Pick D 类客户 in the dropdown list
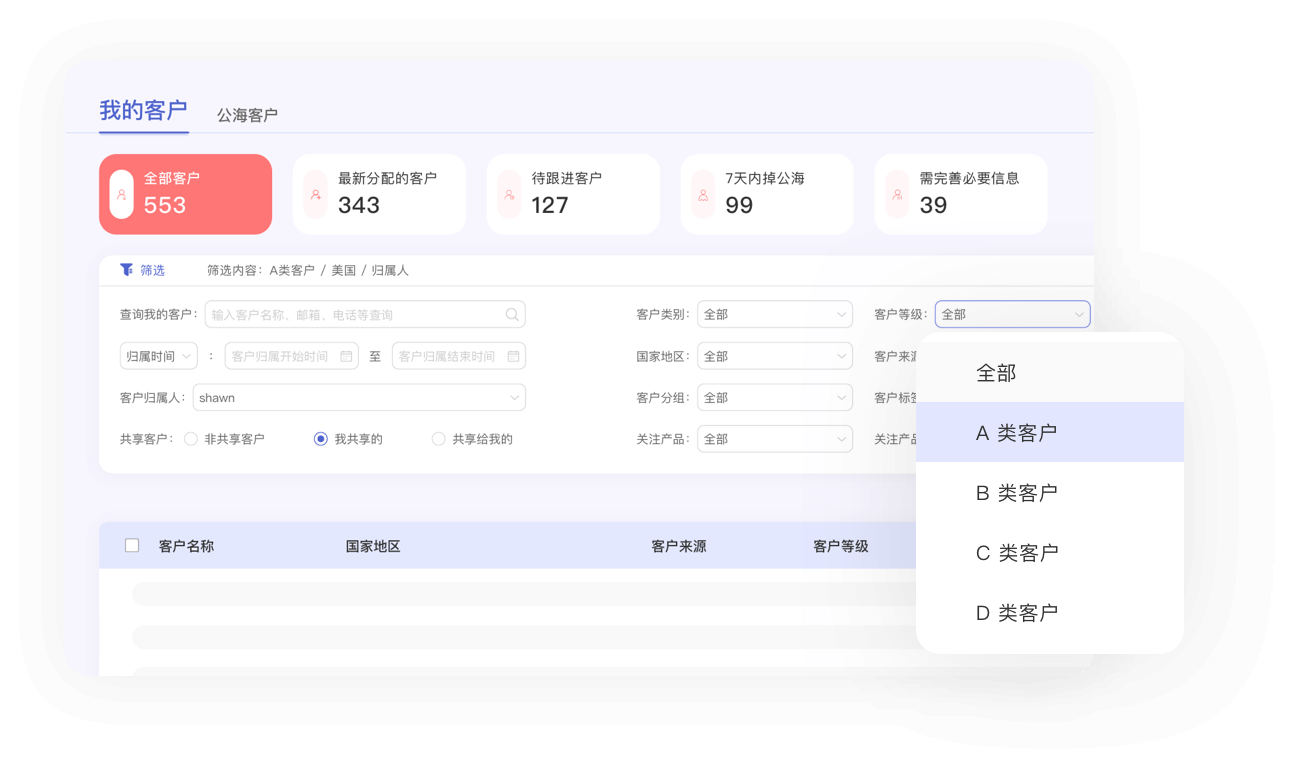This screenshot has height=772, width=1298. pos(1016,613)
